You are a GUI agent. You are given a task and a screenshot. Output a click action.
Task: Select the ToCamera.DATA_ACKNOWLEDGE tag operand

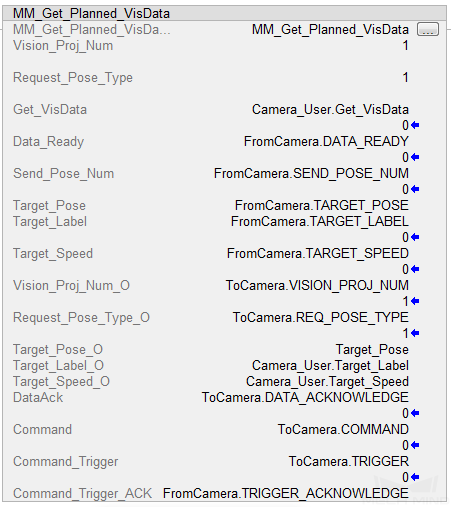[x=305, y=398]
